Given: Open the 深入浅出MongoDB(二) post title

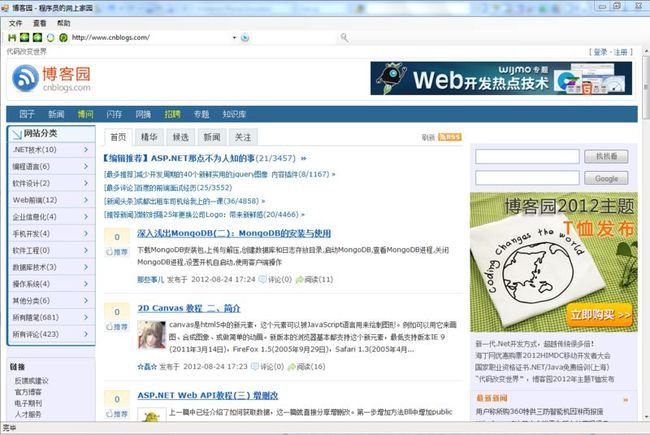Looking at the screenshot, I should click(x=234, y=233).
